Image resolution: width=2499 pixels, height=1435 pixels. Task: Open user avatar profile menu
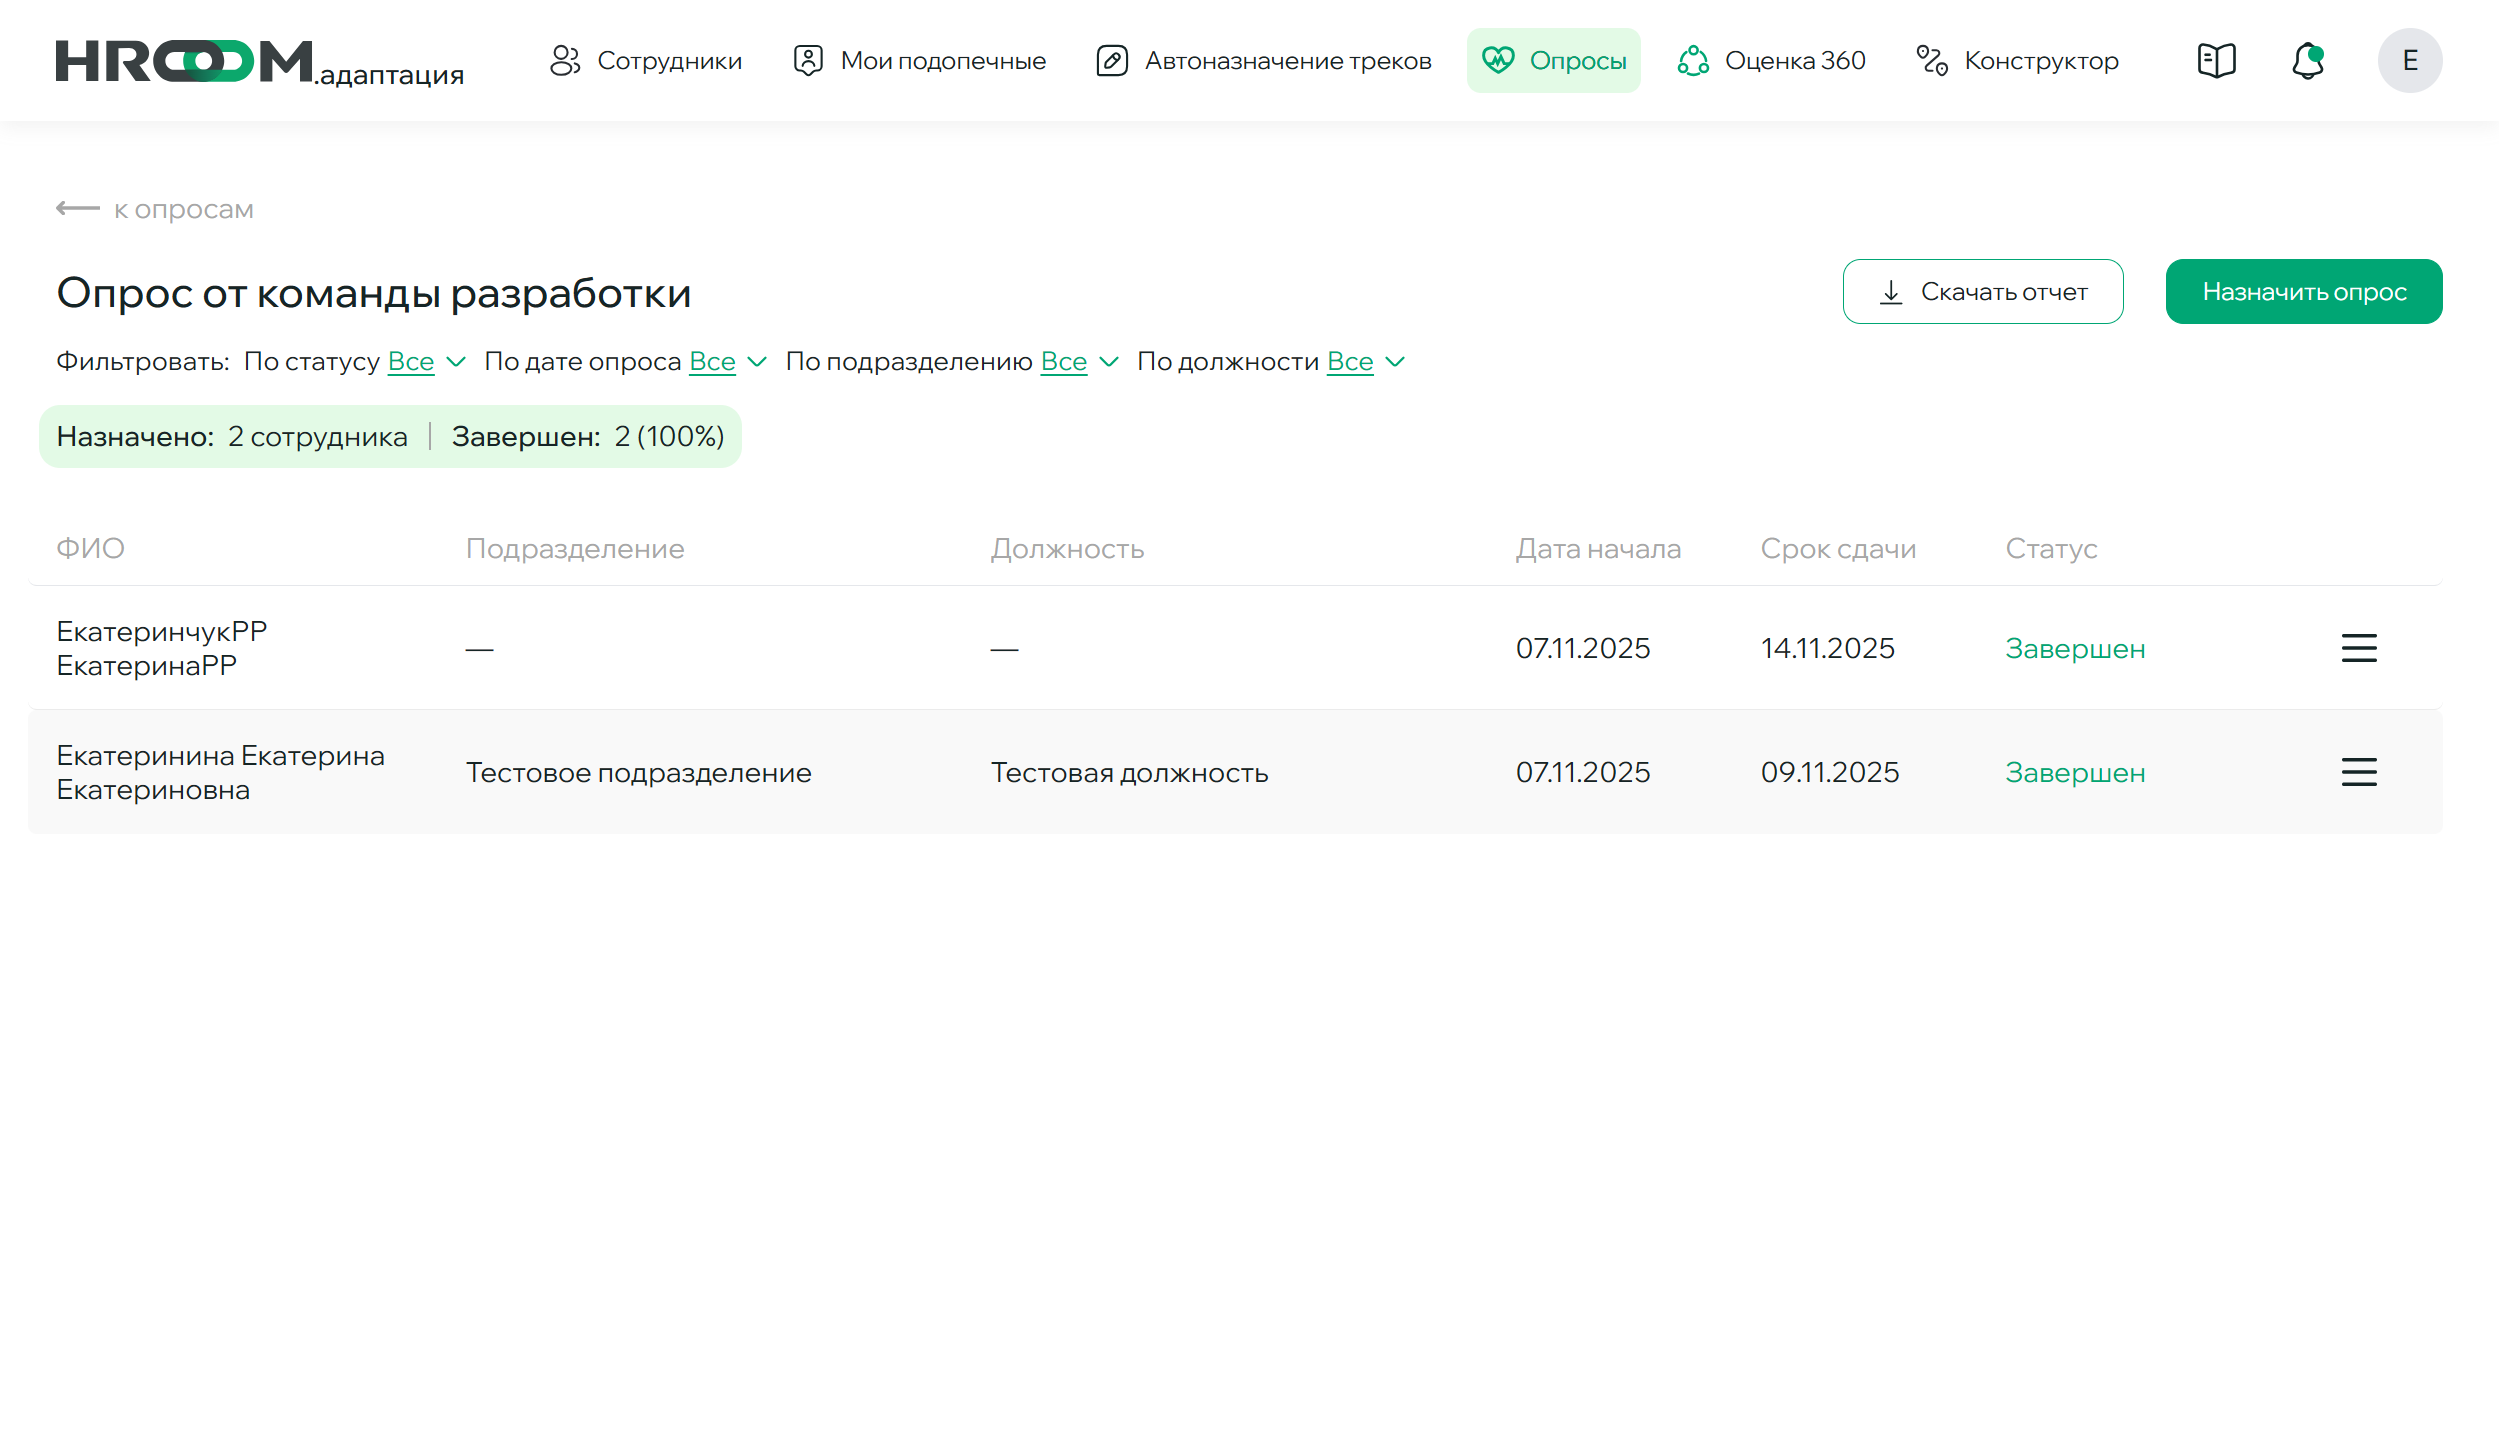point(2409,61)
